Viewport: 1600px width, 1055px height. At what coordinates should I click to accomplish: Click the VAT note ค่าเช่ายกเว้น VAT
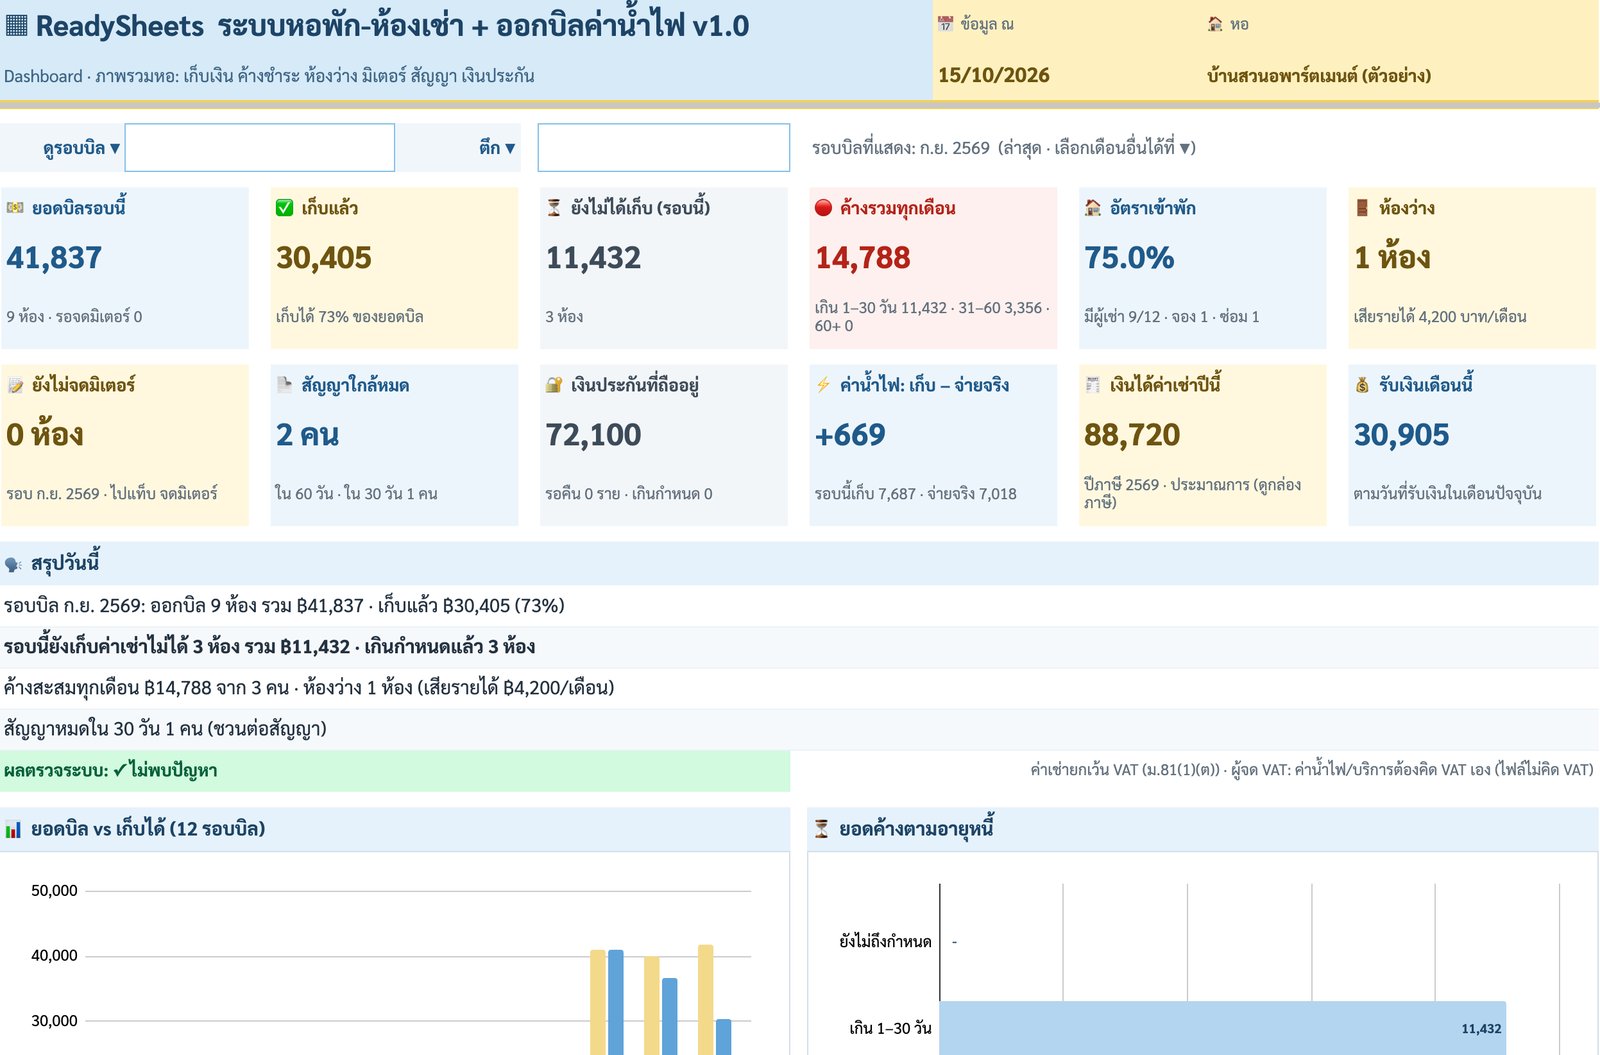(x=1312, y=770)
